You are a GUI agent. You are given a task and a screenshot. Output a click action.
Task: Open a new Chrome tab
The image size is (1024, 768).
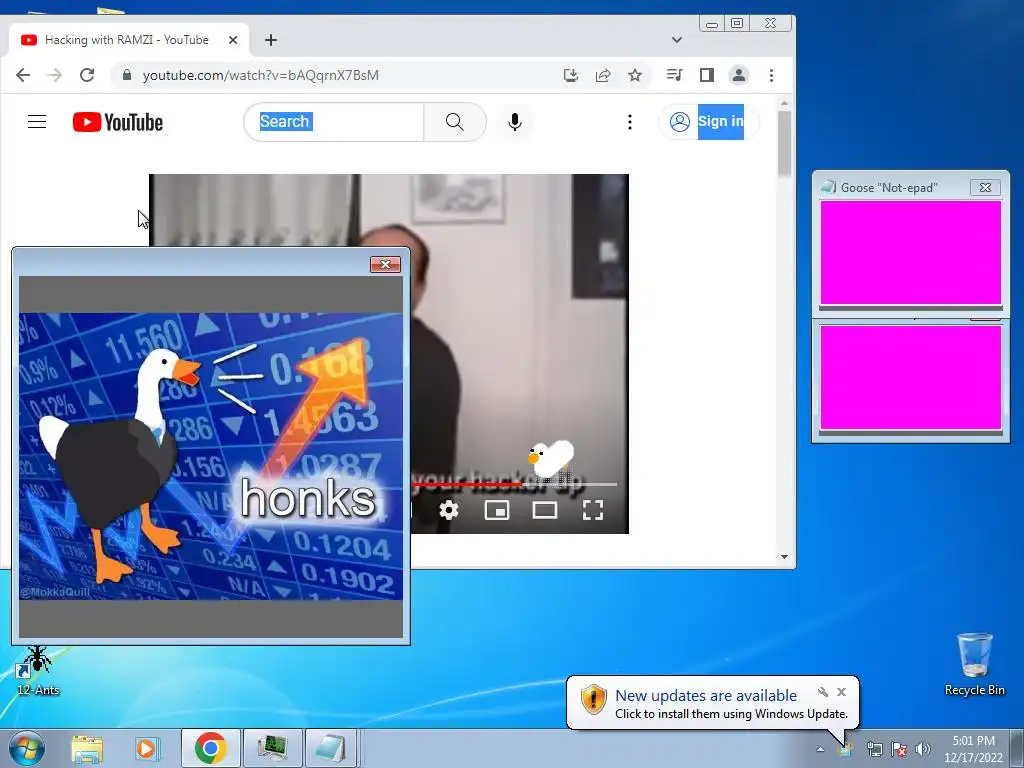[x=271, y=40]
